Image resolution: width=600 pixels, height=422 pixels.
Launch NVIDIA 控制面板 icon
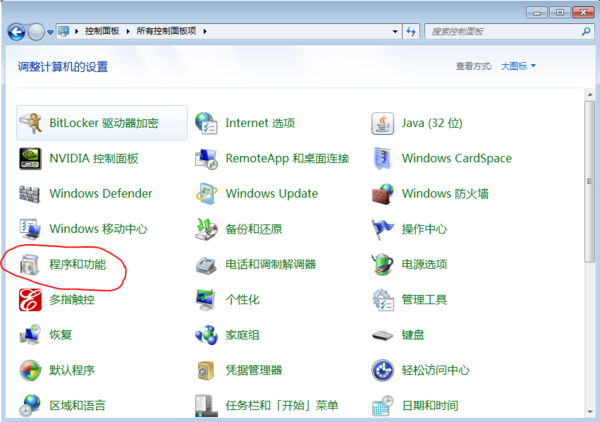30,158
